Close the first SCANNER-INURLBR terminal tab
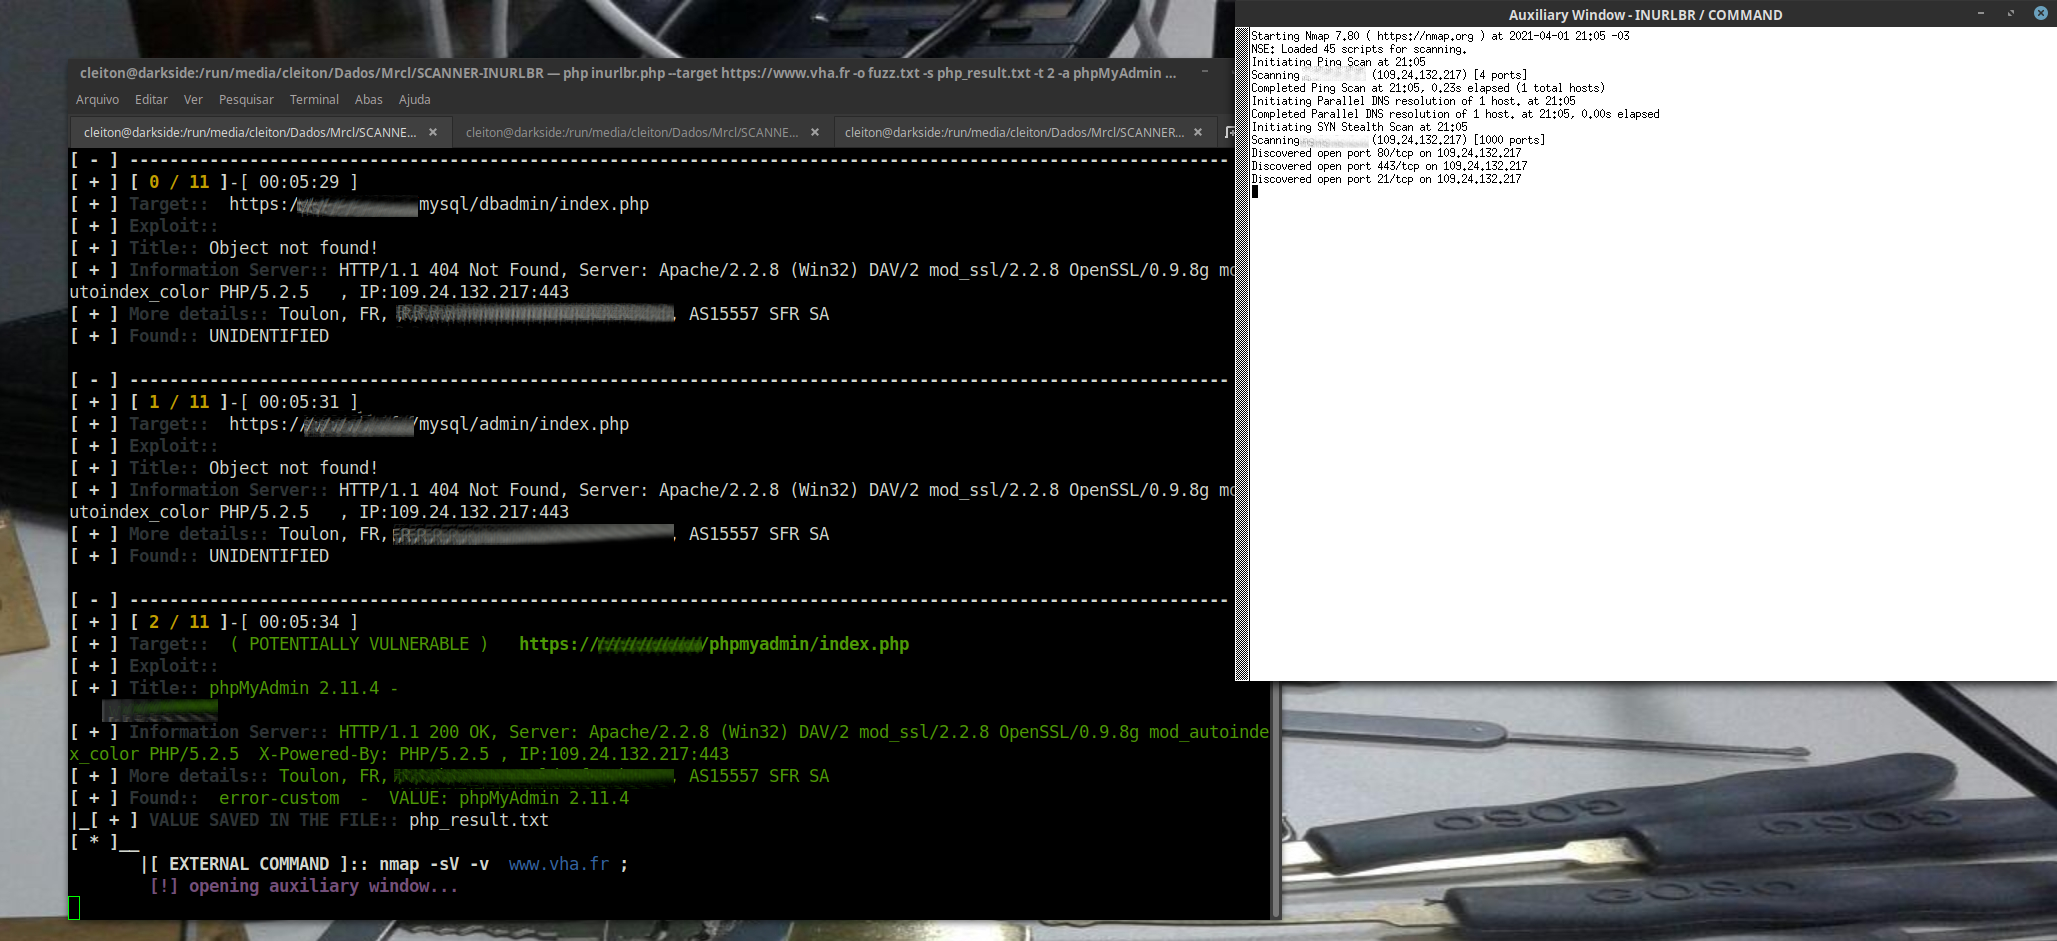Screen dimensions: 2057x941 432,131
